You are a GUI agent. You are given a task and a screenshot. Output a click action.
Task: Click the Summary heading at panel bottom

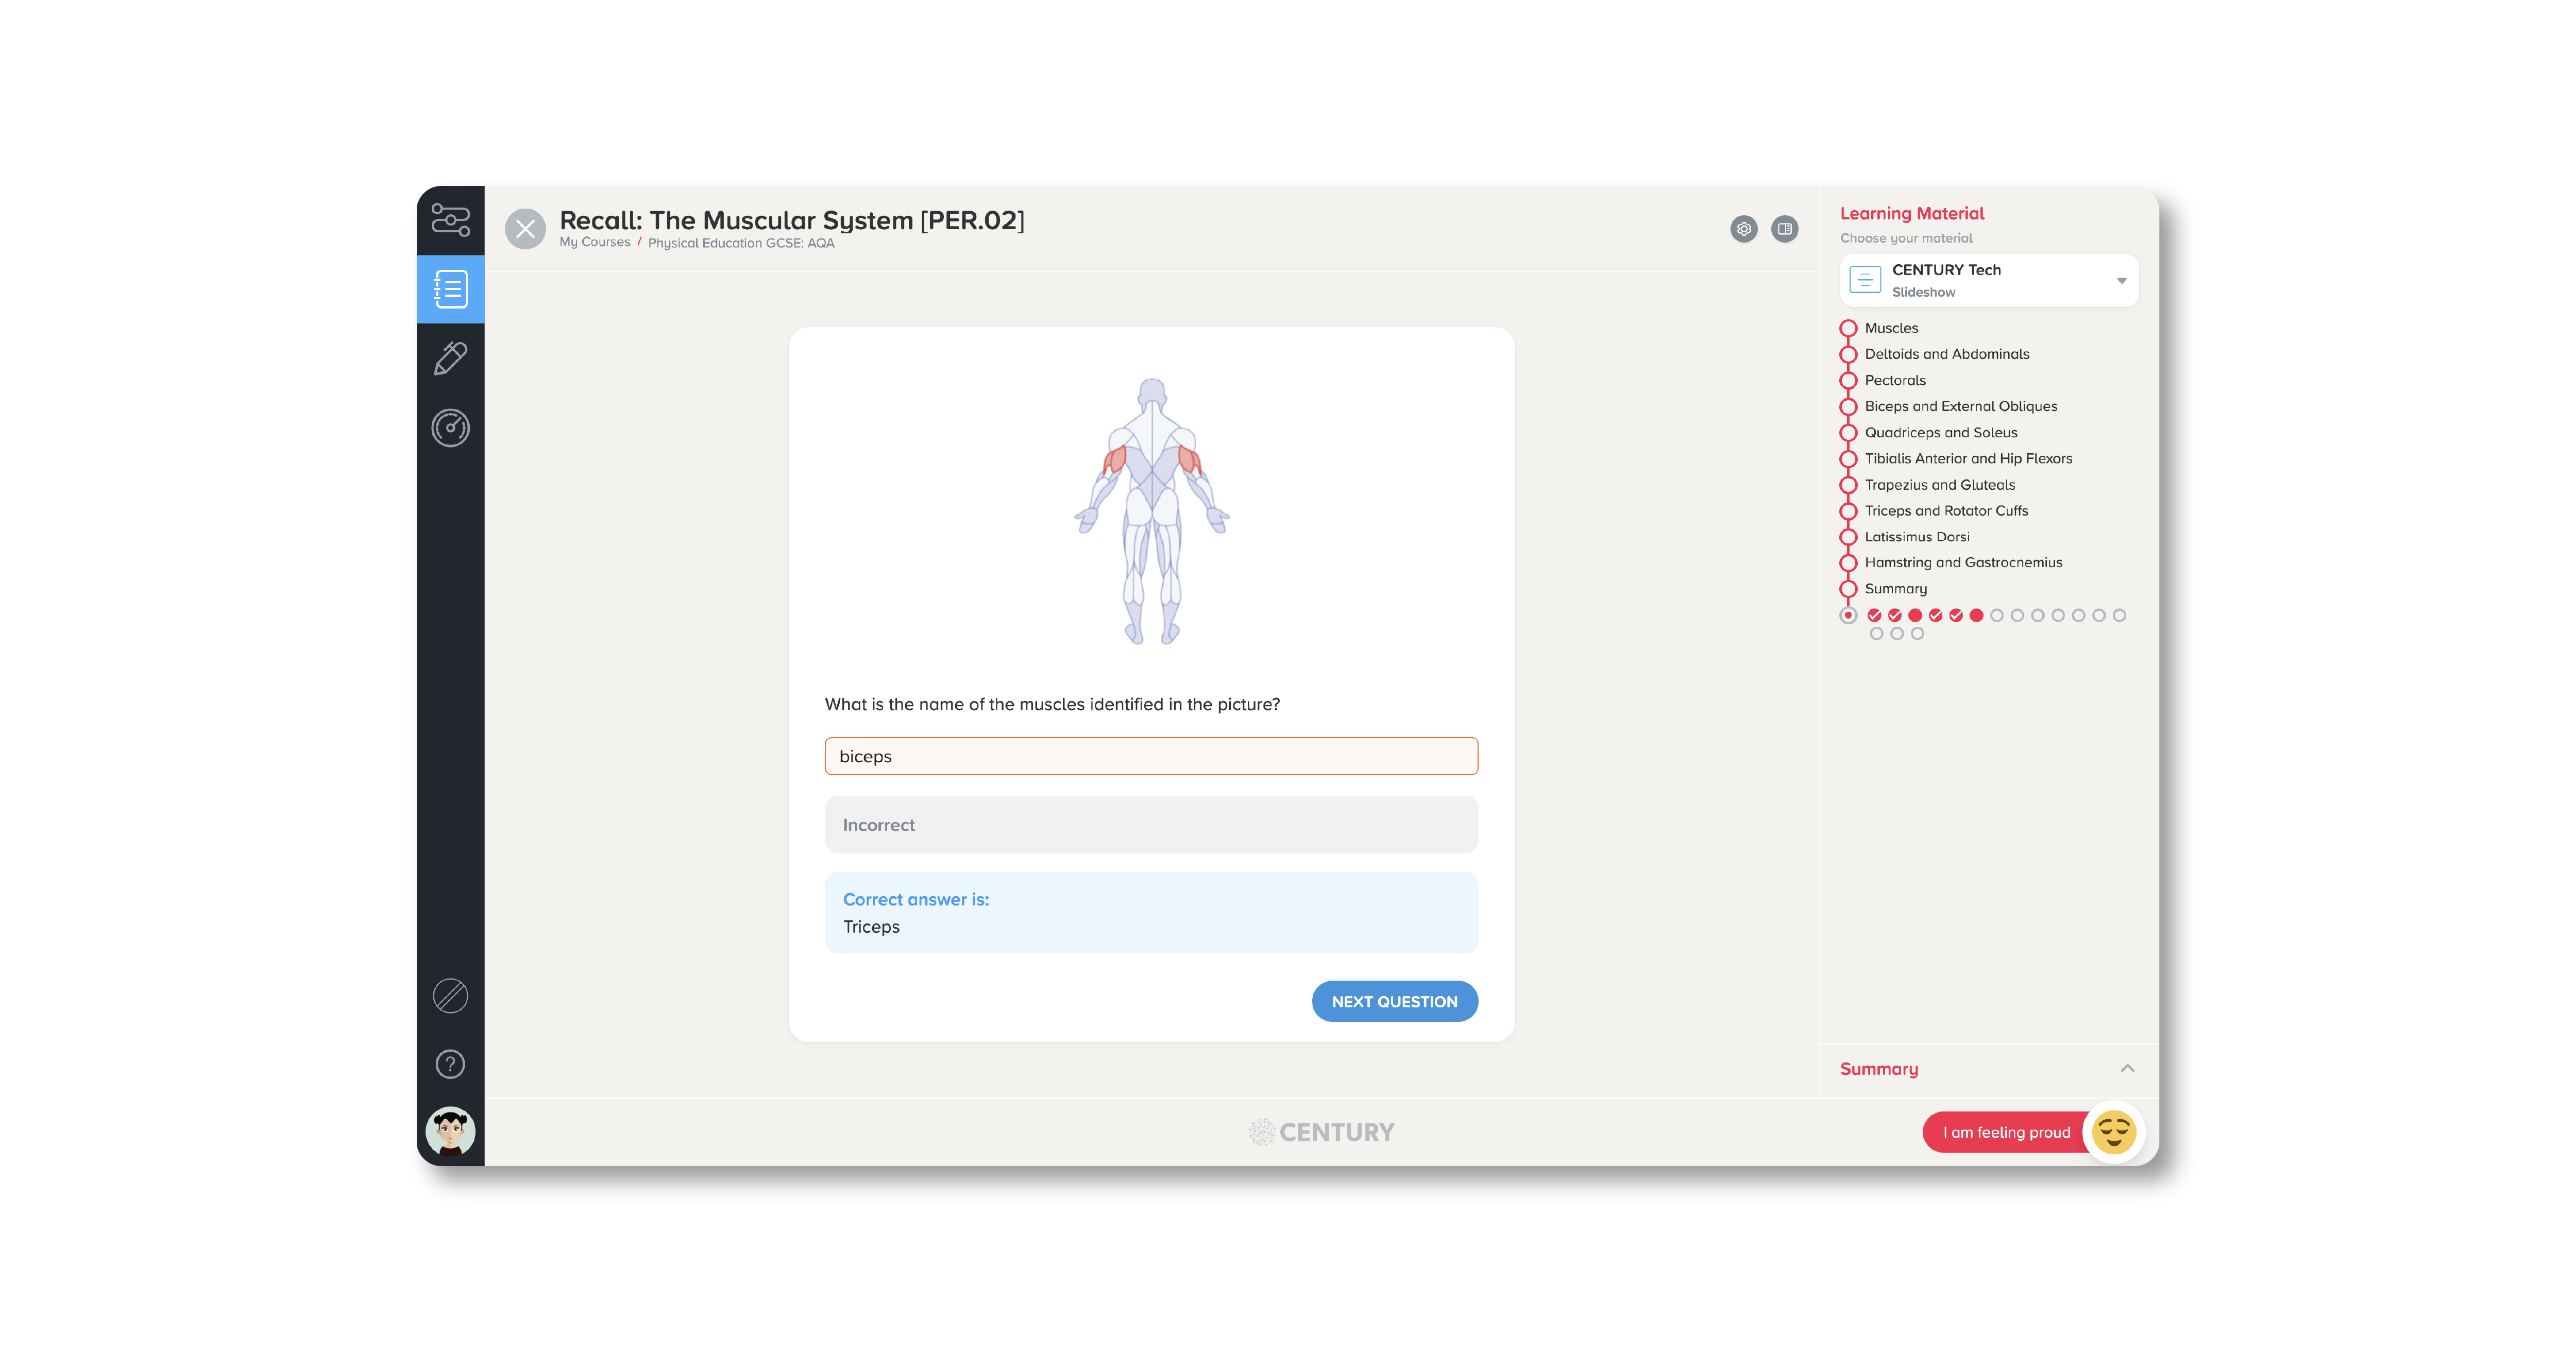pos(1879,1069)
